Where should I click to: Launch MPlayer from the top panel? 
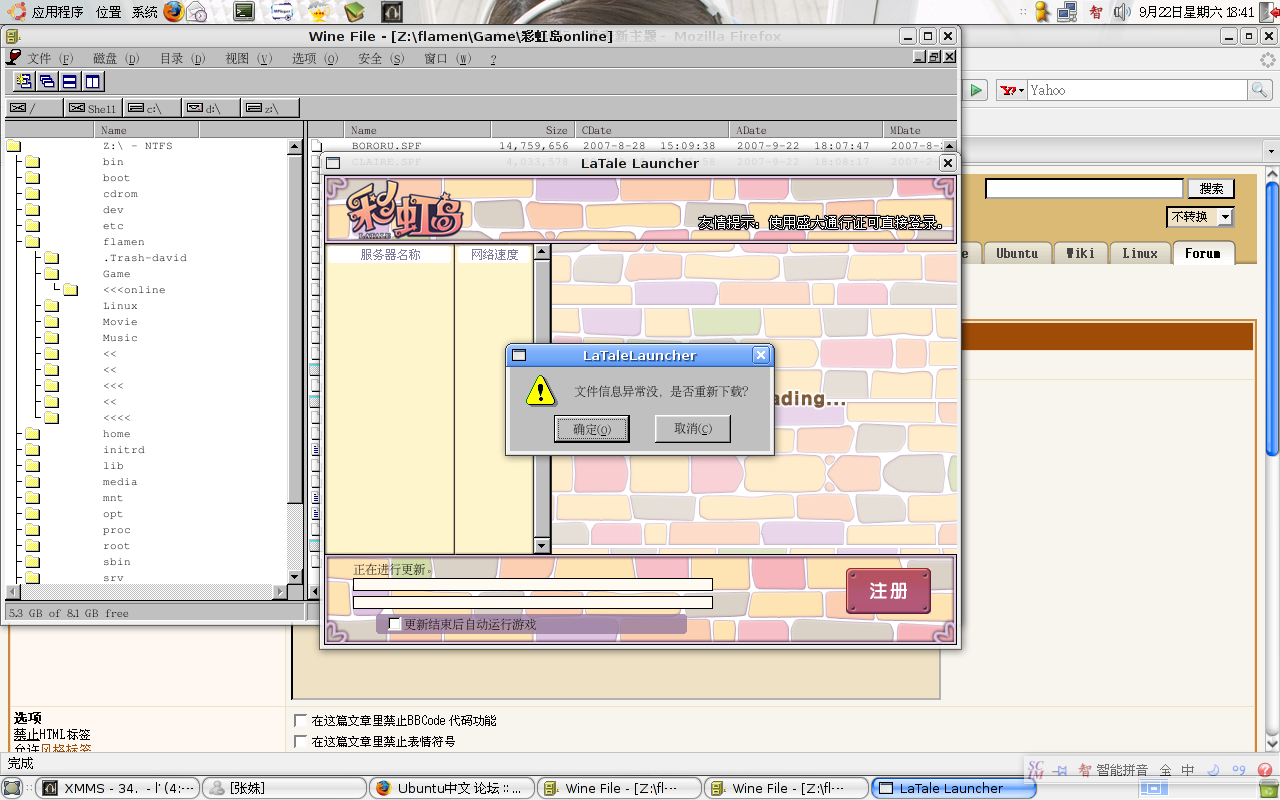pyautogui.click(x=283, y=12)
